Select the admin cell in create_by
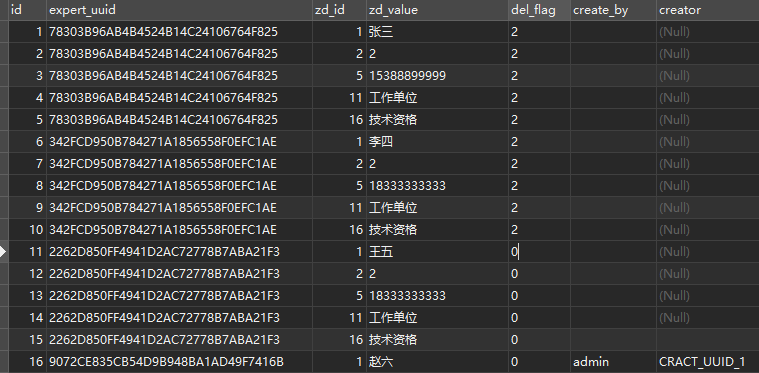Screen dimensions: 759x373 (x=613, y=361)
